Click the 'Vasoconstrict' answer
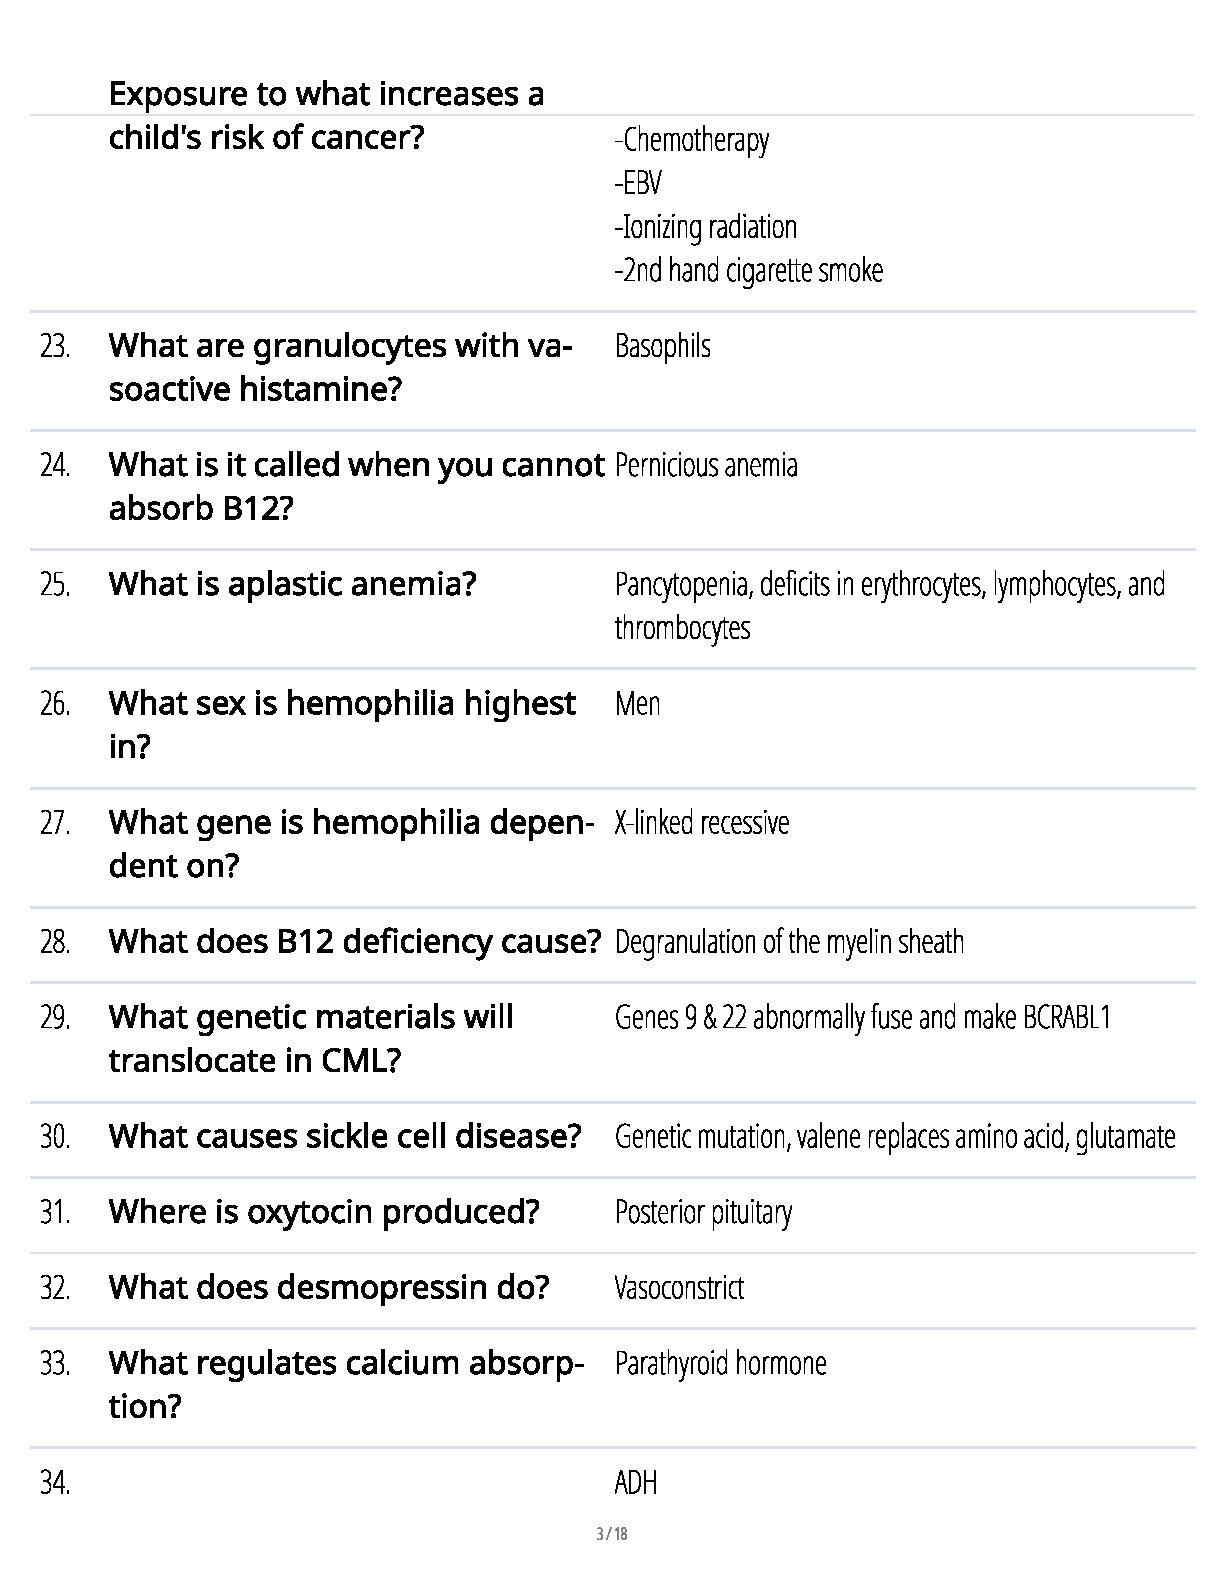1224x1584 pixels. 679,1288
